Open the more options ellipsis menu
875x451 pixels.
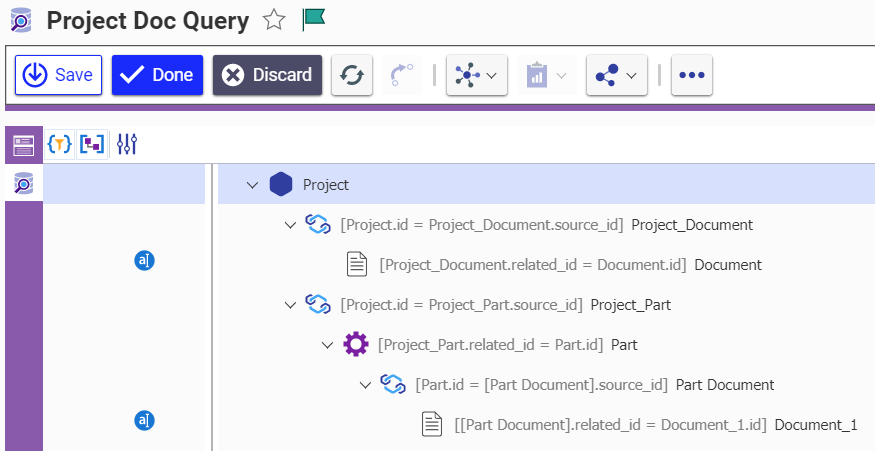coord(692,75)
